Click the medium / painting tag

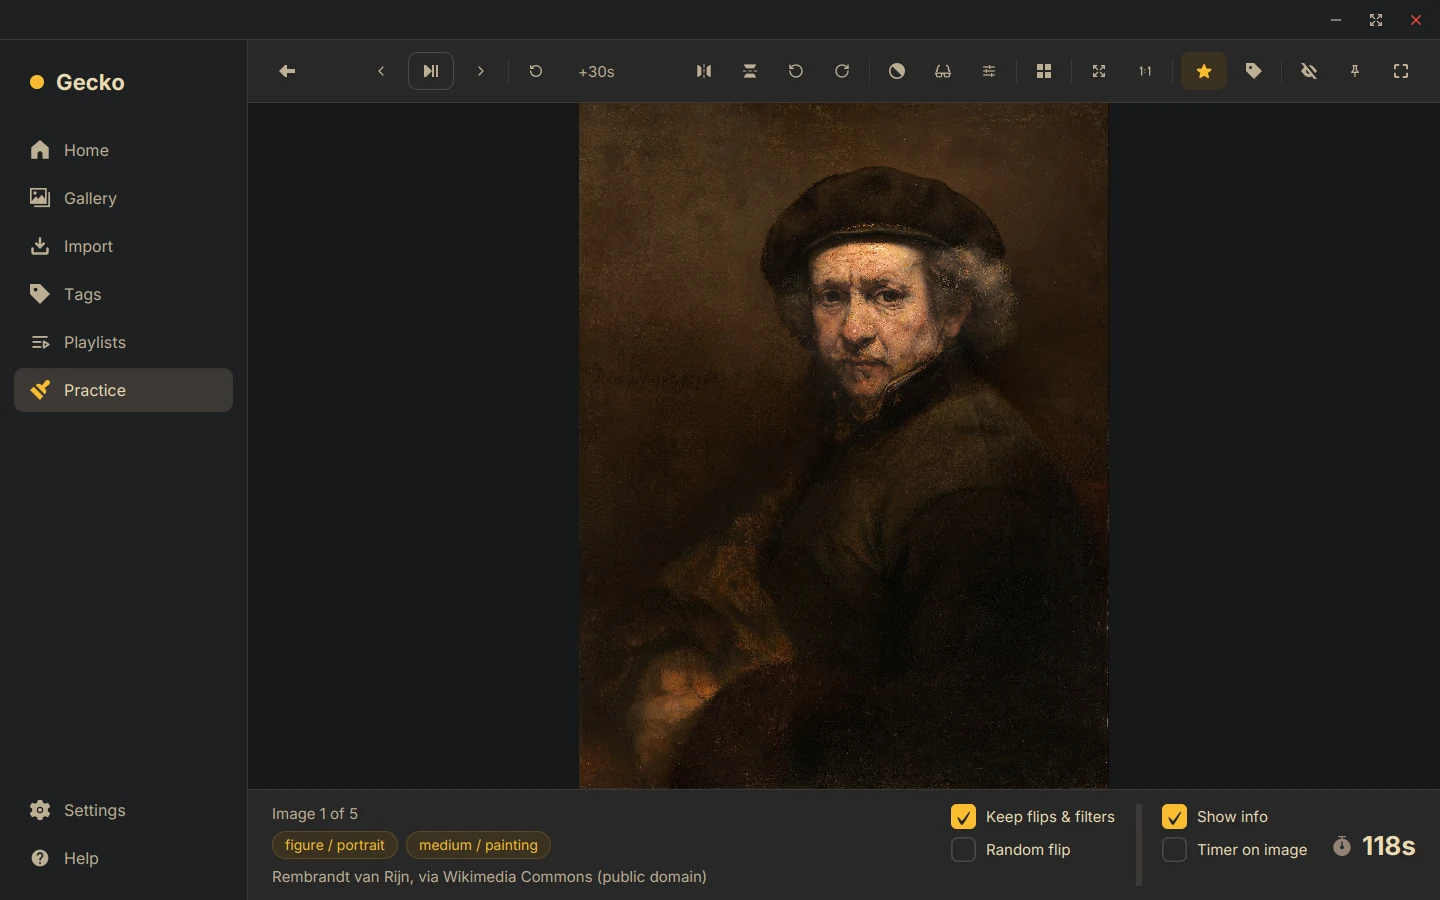[x=478, y=845]
